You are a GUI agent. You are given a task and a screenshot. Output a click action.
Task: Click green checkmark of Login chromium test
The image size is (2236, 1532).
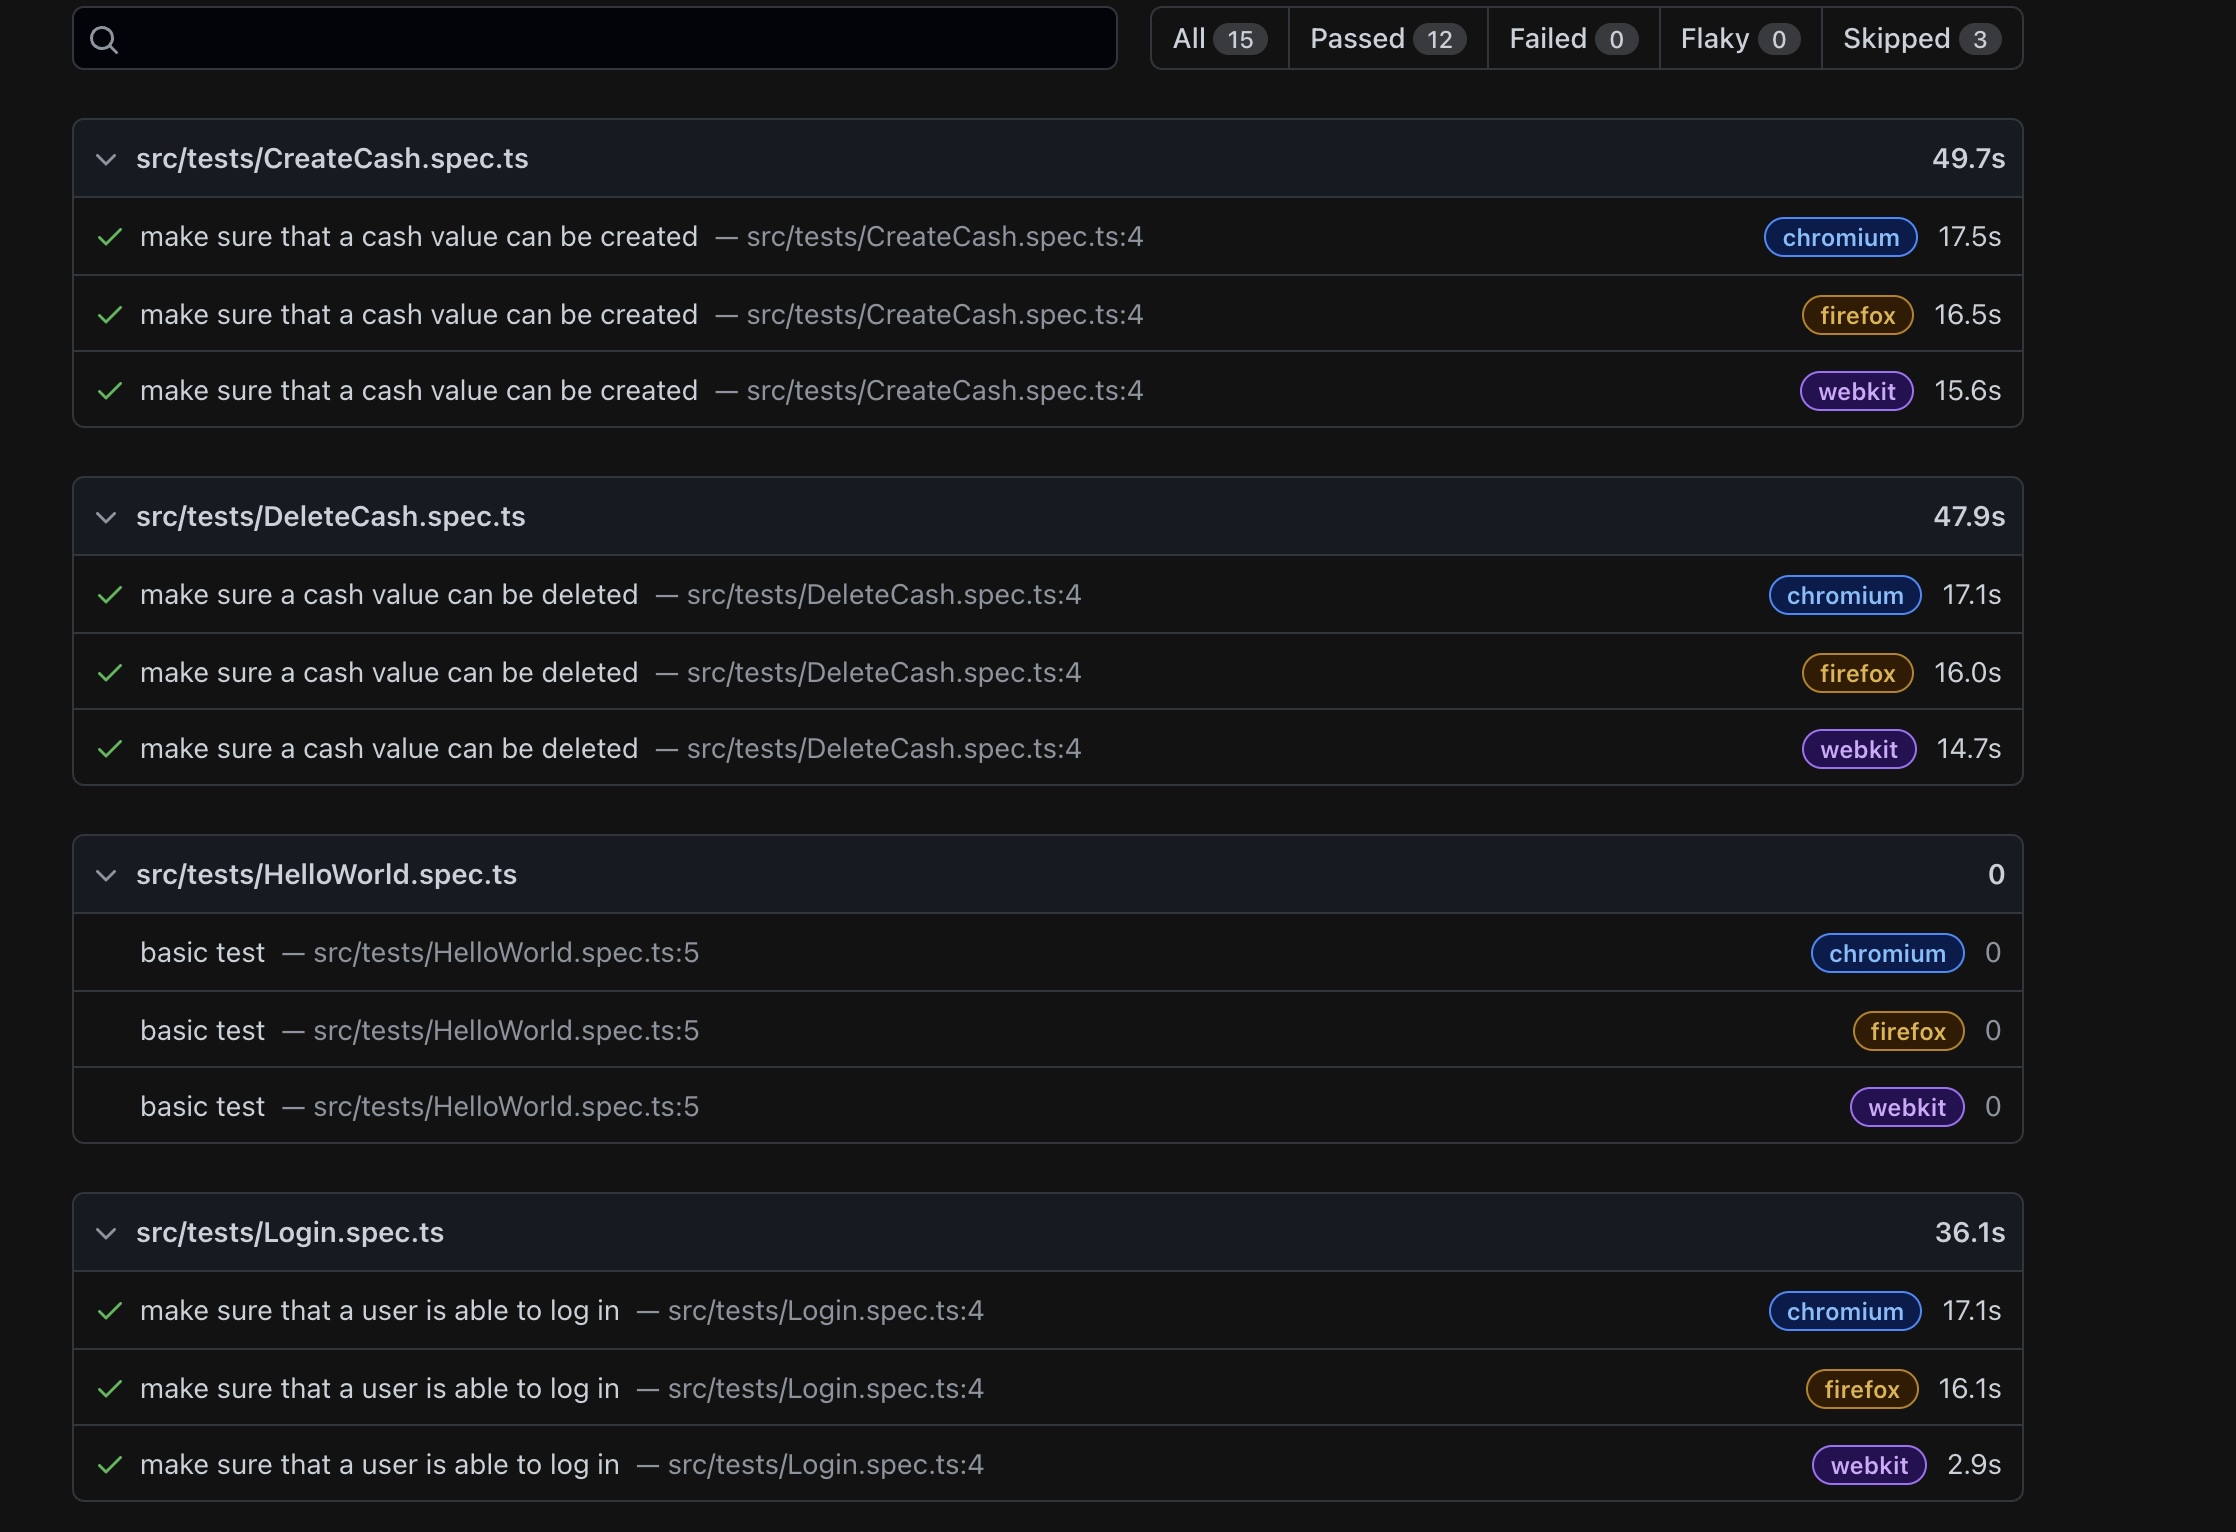coord(110,1311)
